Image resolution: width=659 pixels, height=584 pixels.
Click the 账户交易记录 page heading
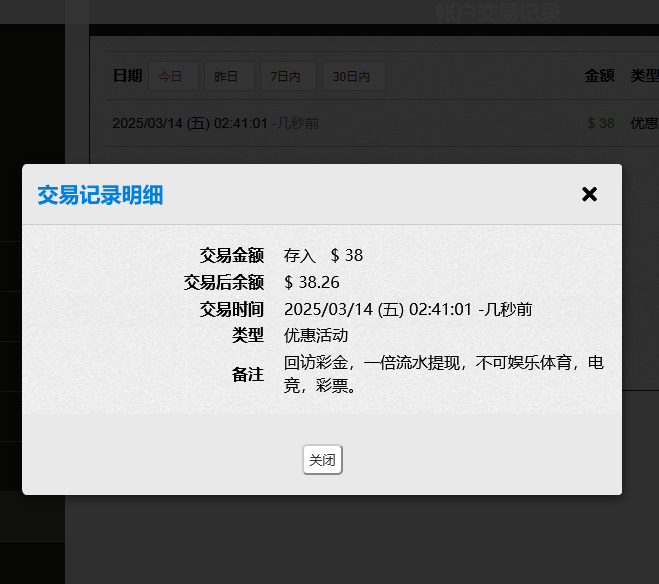(497, 12)
